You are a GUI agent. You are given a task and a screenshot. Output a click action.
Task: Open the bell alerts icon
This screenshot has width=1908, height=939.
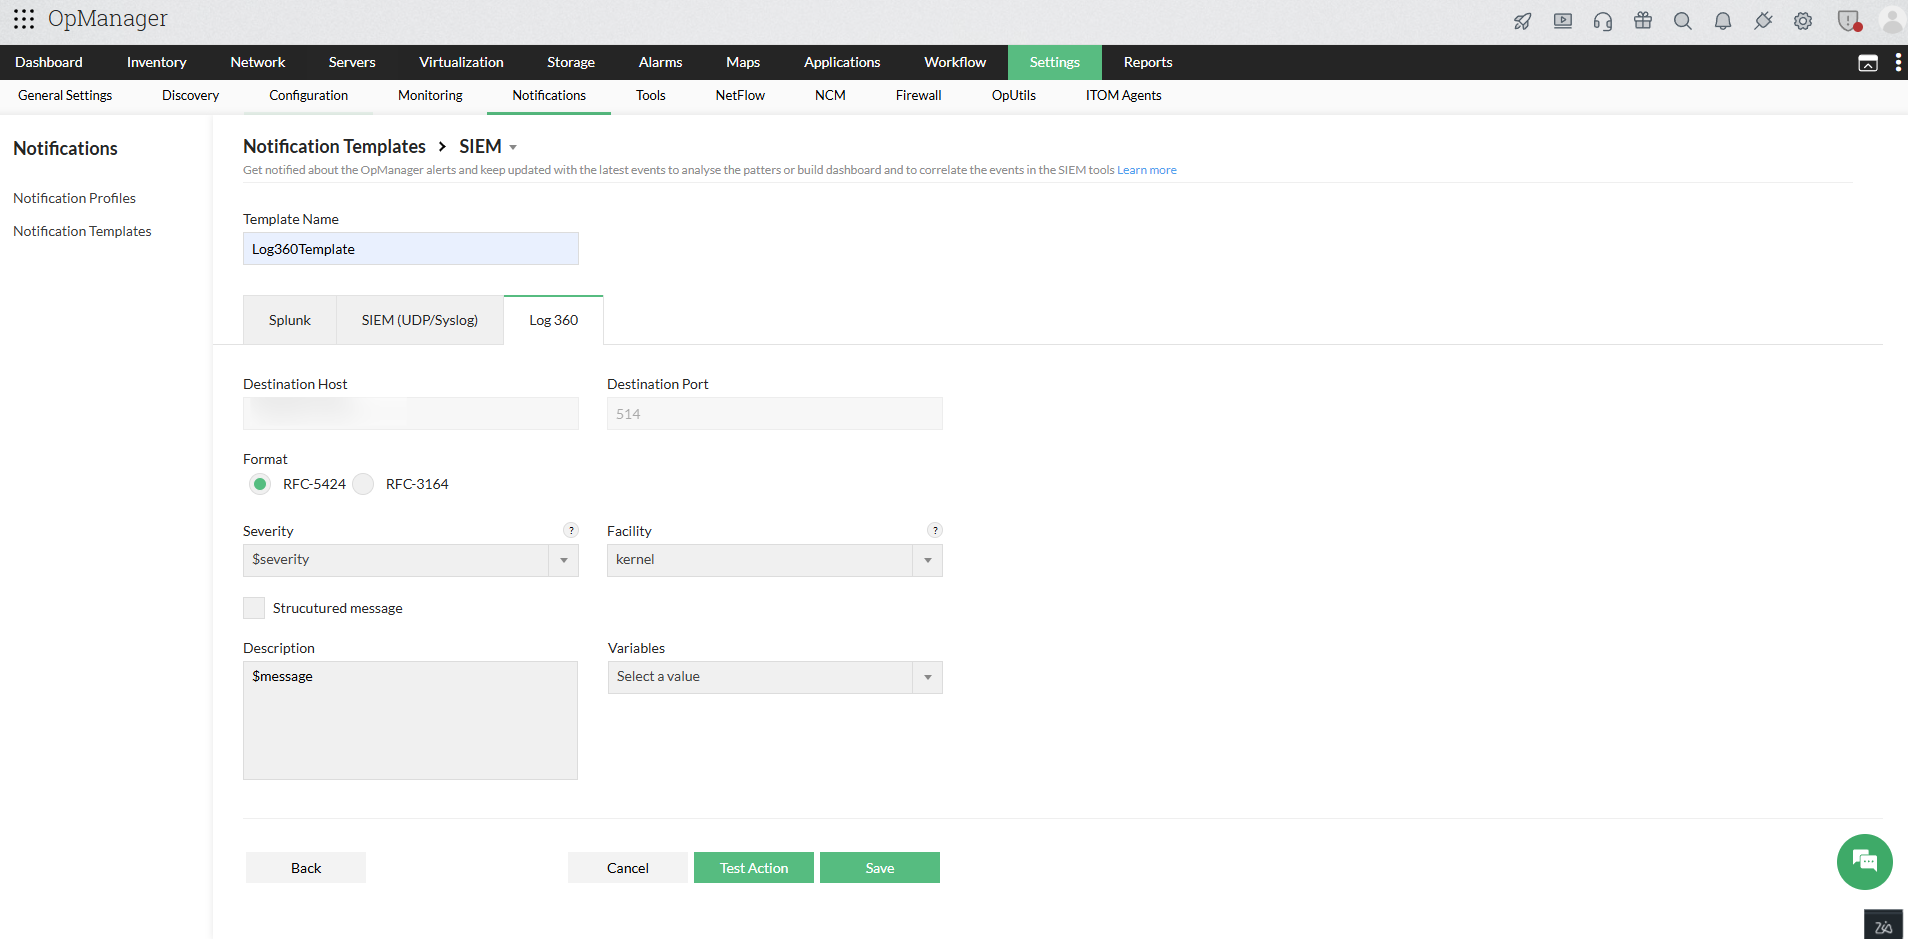(1723, 21)
